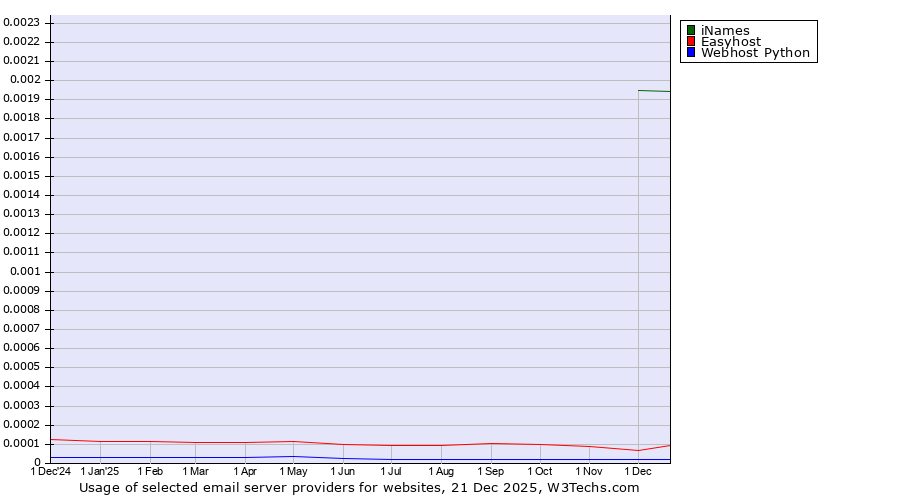This screenshot has width=900, height=500.
Task: Click the 1 Dec'24 x-axis label
Action: pos(51,471)
